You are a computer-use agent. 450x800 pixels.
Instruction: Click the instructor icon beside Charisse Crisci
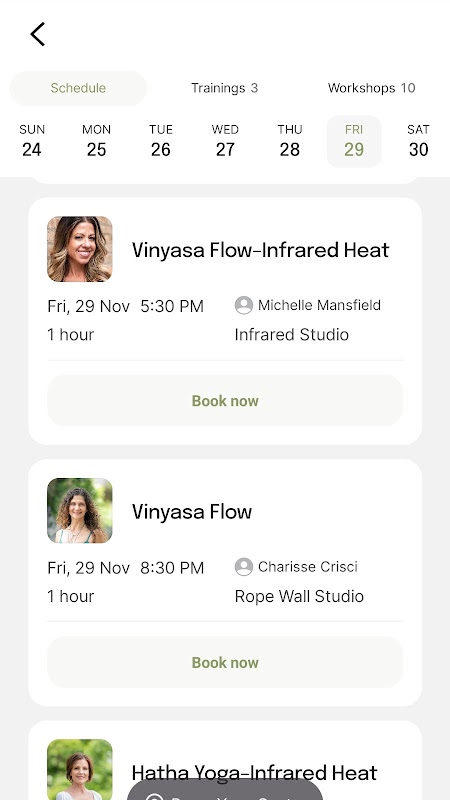pyautogui.click(x=244, y=567)
